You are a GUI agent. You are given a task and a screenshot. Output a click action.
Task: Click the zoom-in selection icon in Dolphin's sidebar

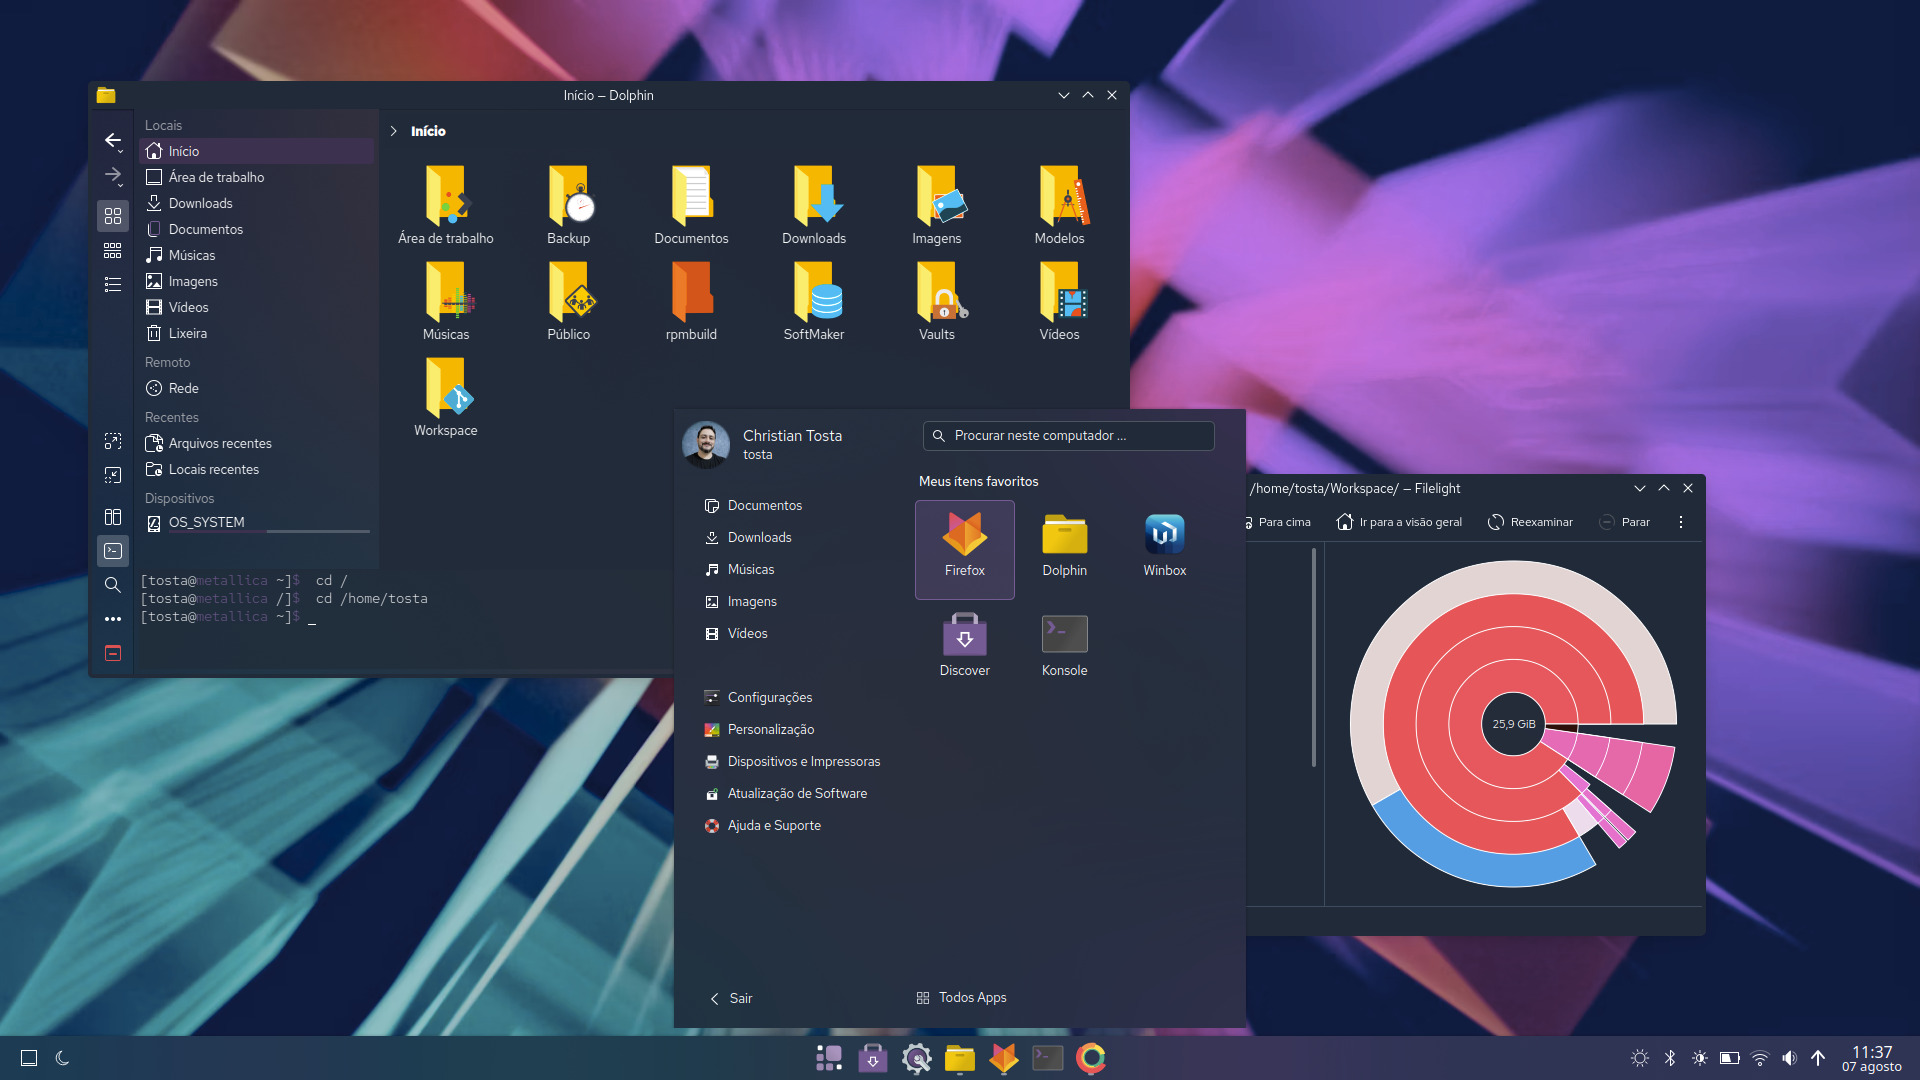tap(113, 441)
